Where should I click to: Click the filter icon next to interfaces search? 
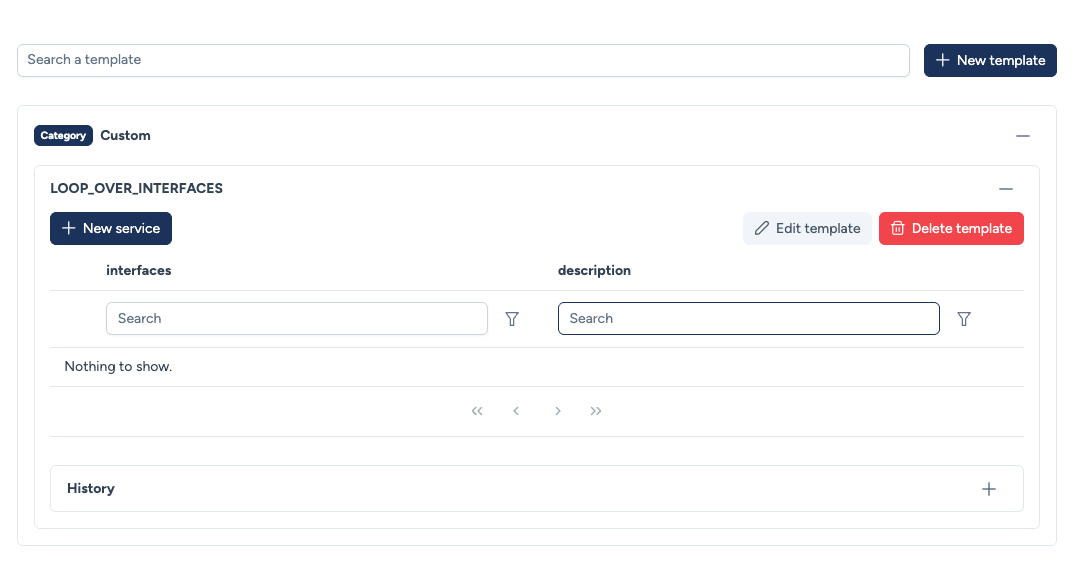[x=512, y=319]
